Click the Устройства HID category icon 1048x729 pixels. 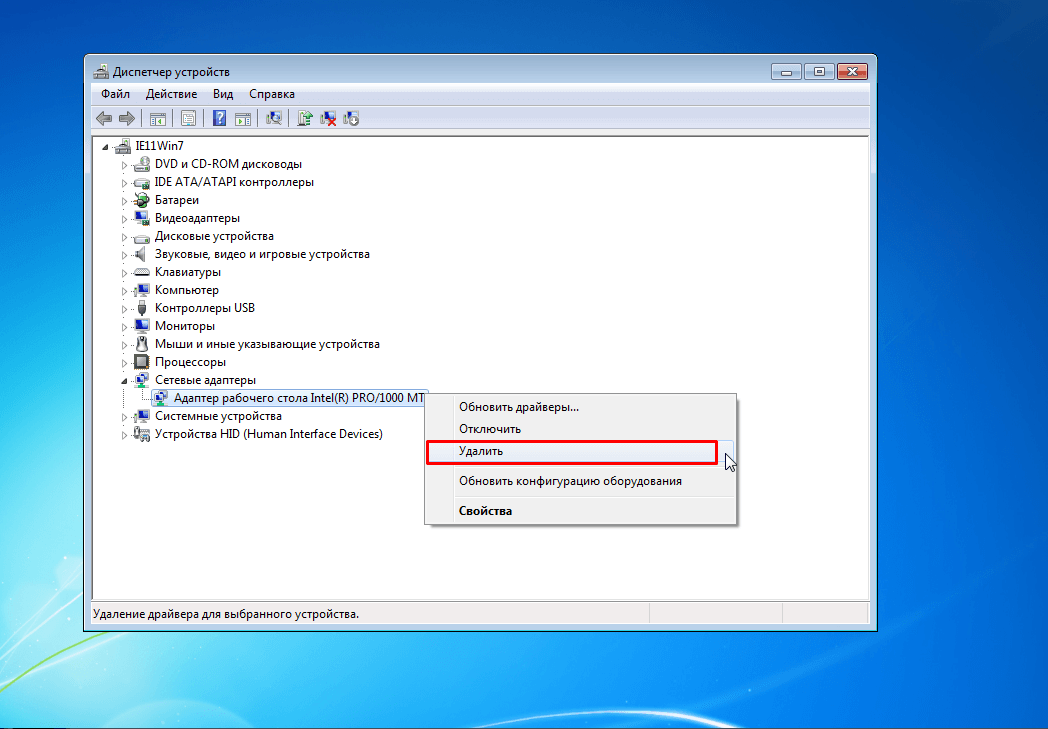[141, 434]
